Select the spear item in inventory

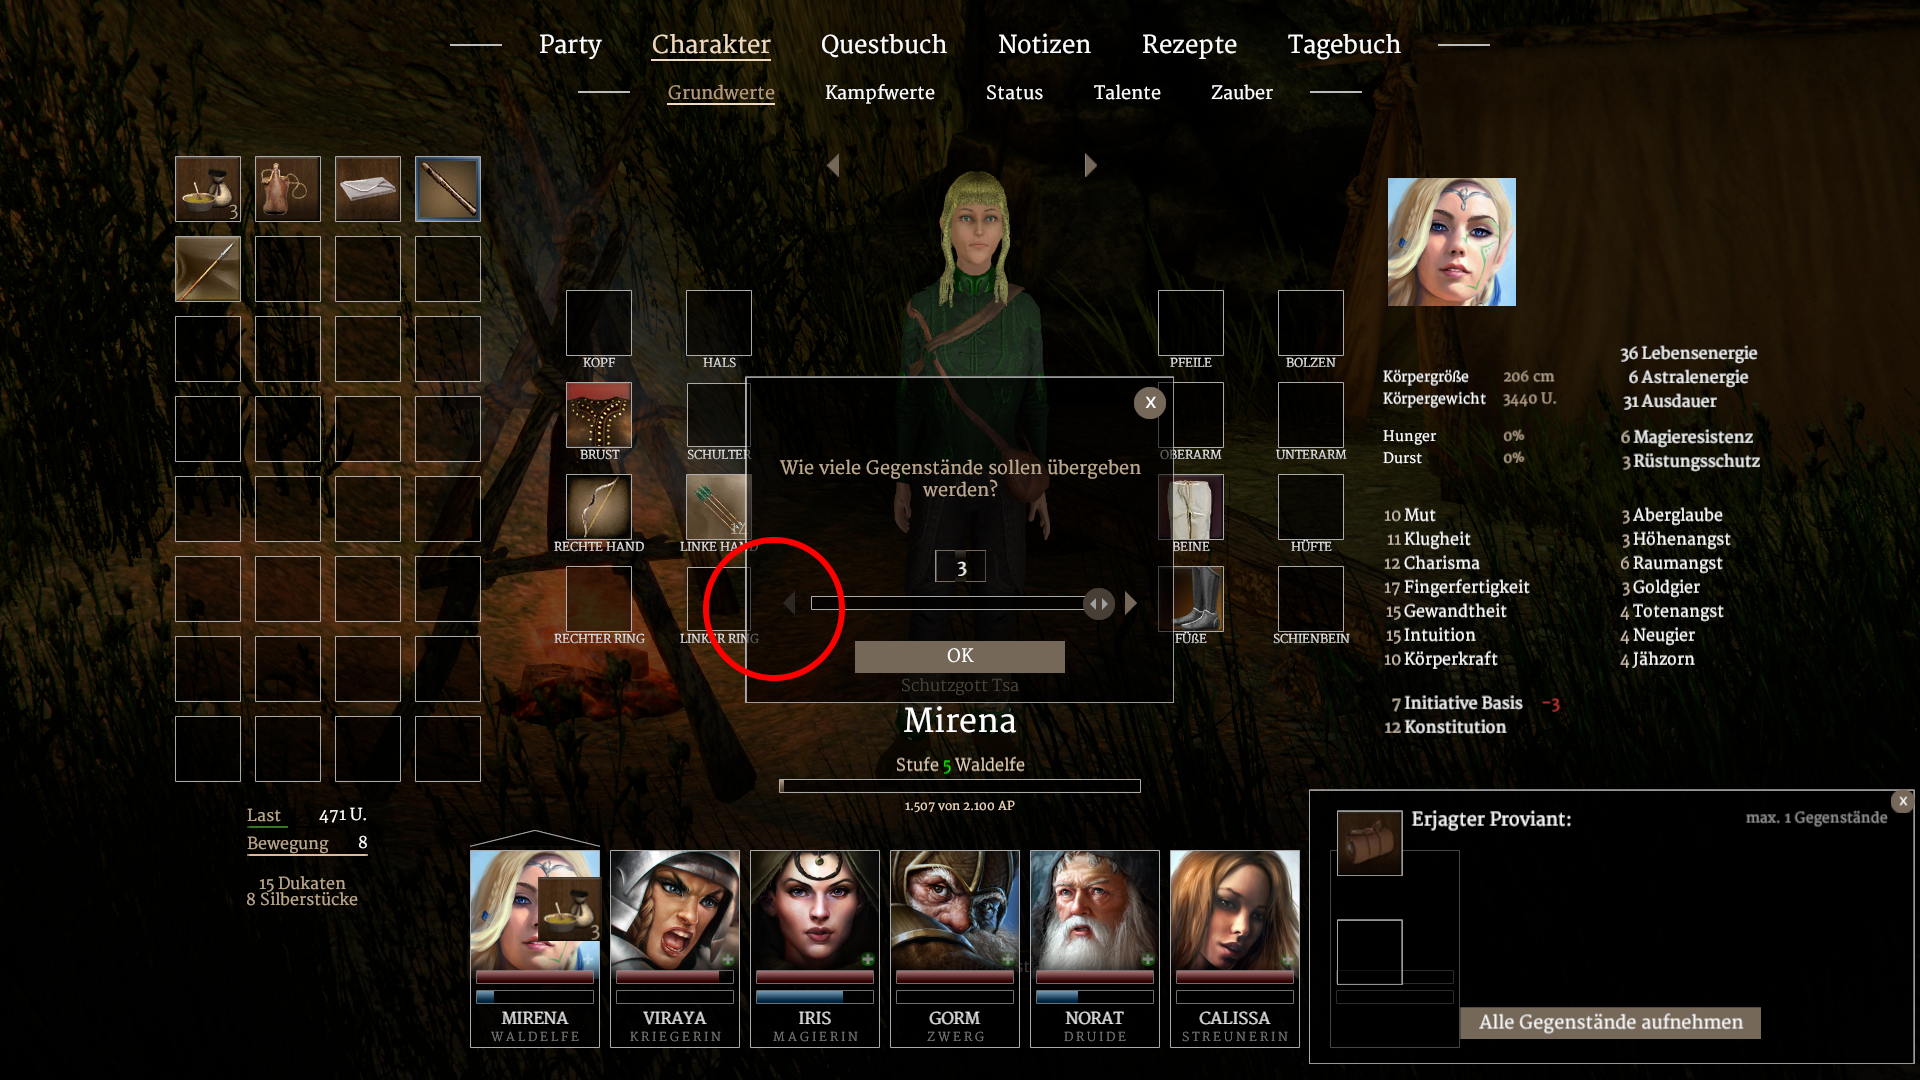pos(208,269)
